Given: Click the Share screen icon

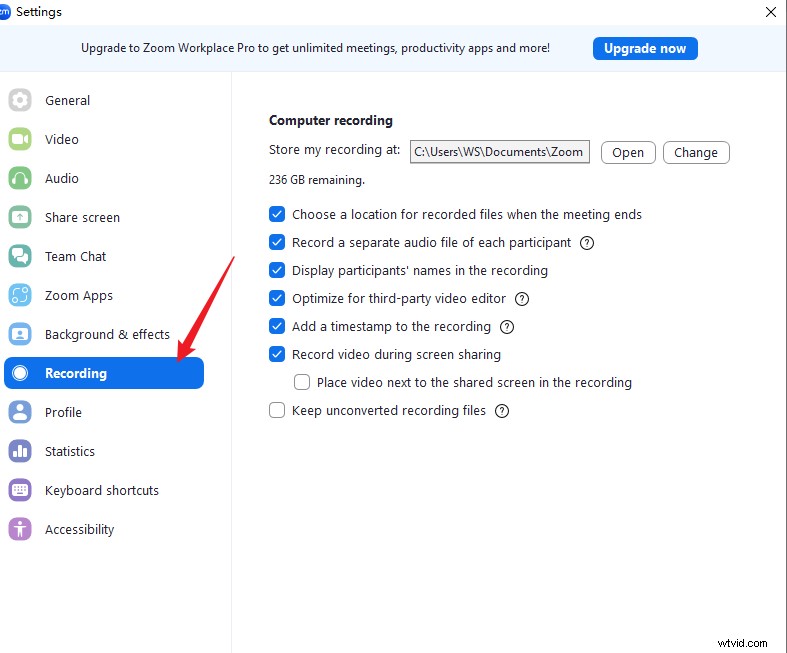Looking at the screenshot, I should click(20, 217).
